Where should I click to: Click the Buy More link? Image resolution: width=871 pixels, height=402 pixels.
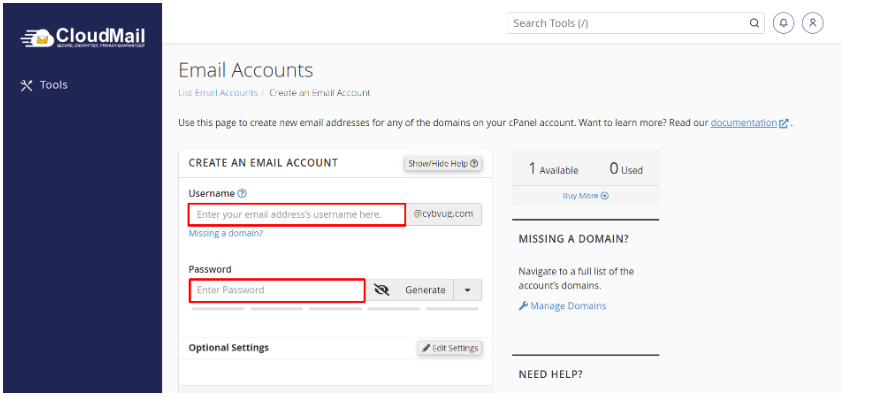pyautogui.click(x=585, y=196)
